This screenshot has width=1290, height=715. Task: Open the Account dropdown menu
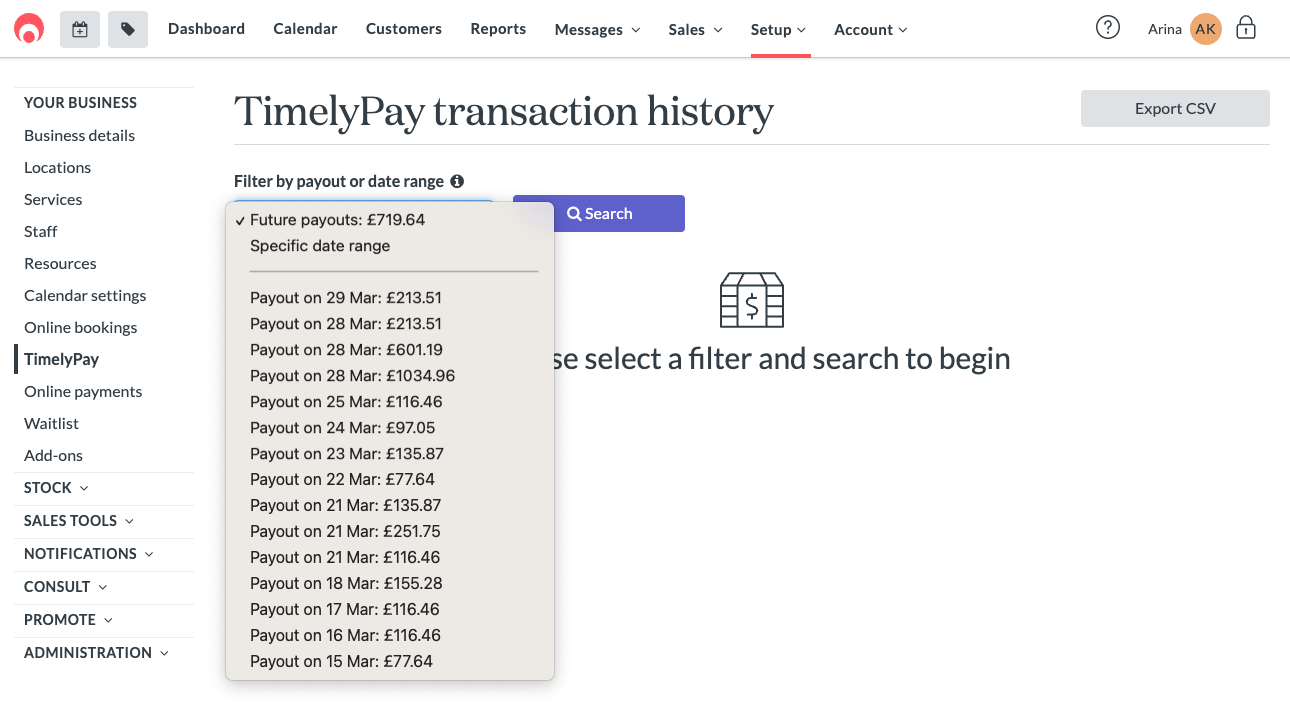(x=870, y=30)
